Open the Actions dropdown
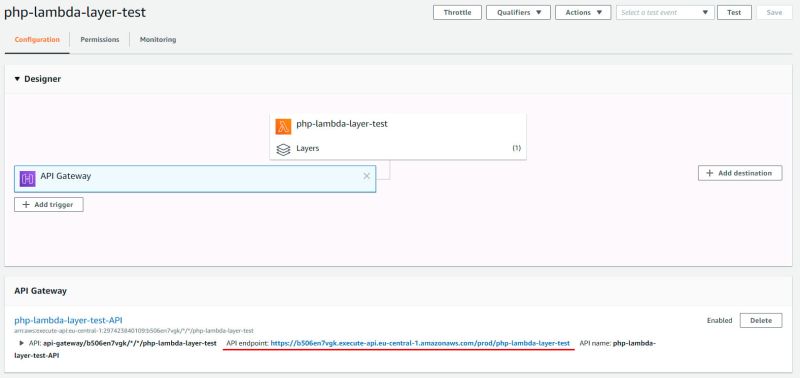 point(583,12)
